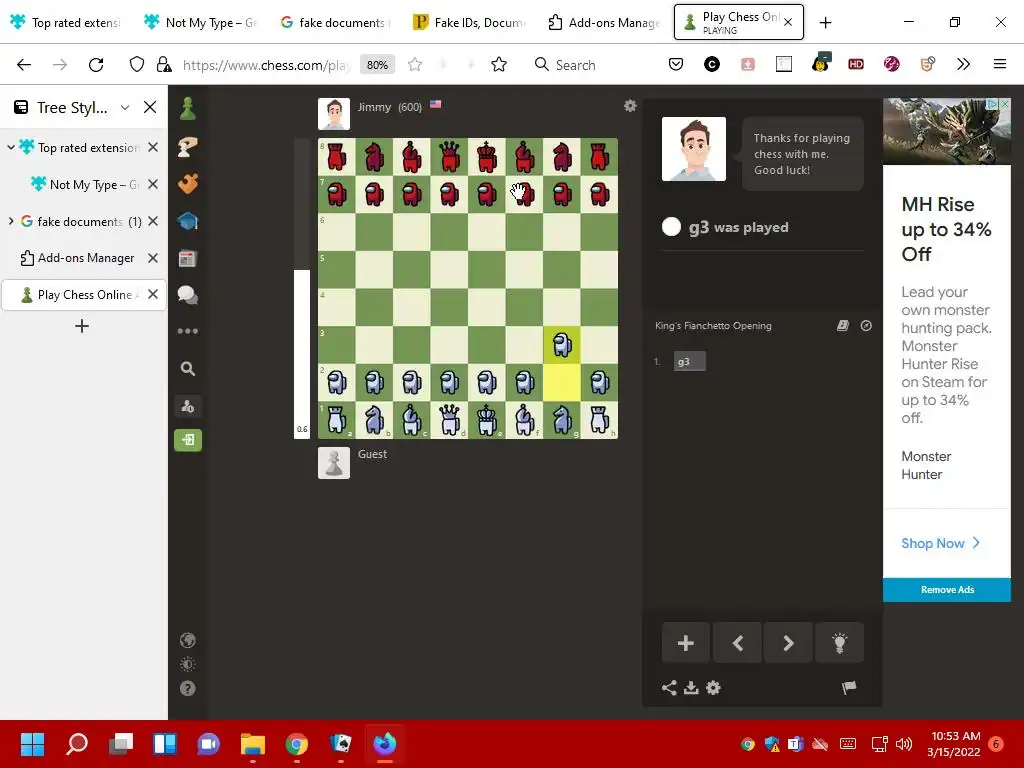This screenshot has width=1024, height=768.
Task: Open more toolbar extensions chevron
Action: click(x=963, y=65)
